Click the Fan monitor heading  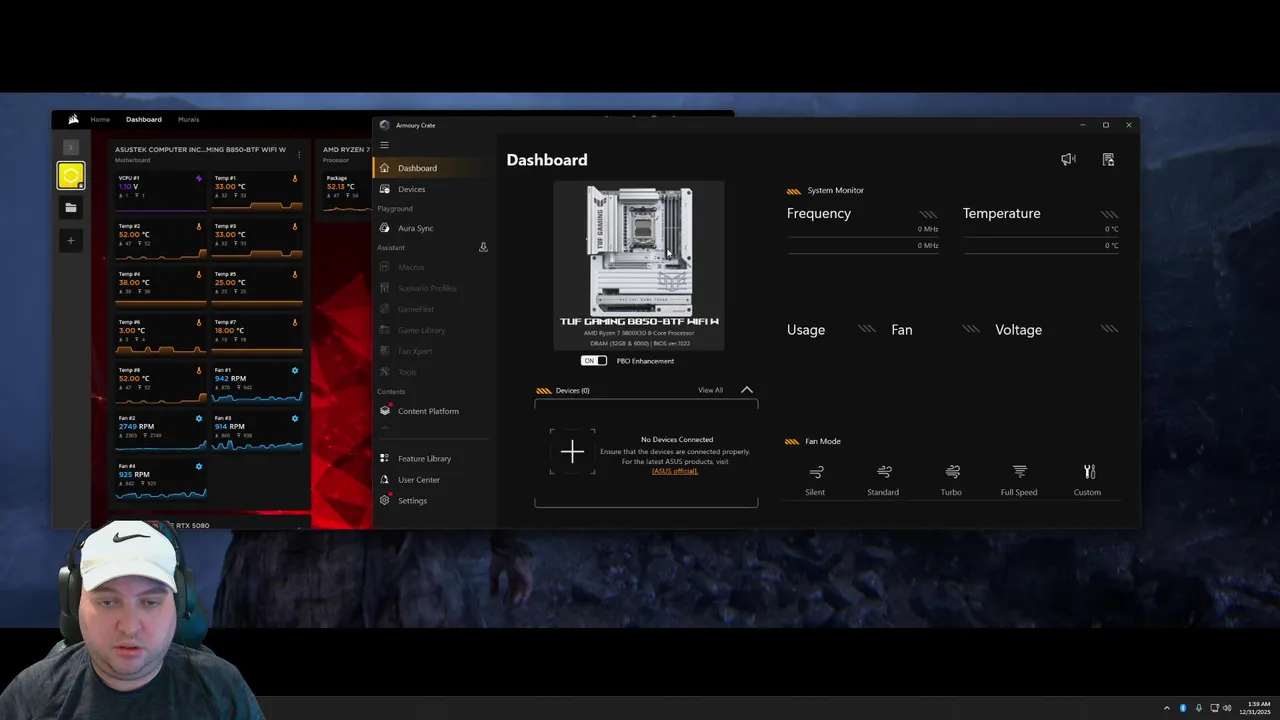tap(902, 330)
